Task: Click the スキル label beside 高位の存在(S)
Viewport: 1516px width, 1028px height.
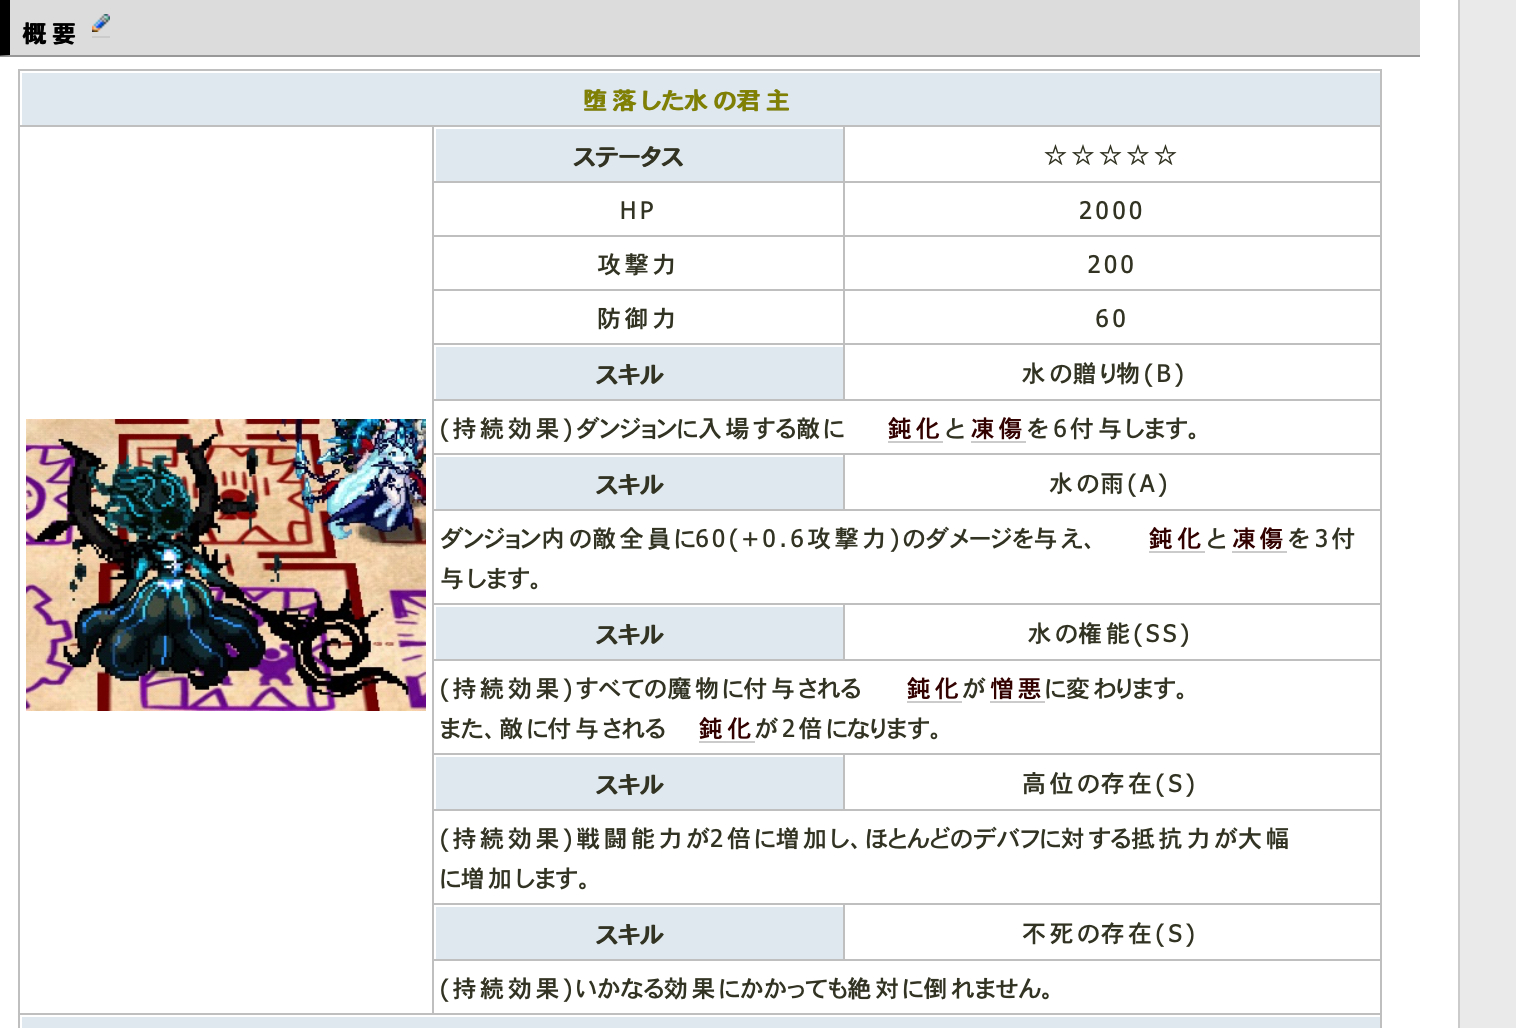Action: [x=639, y=784]
